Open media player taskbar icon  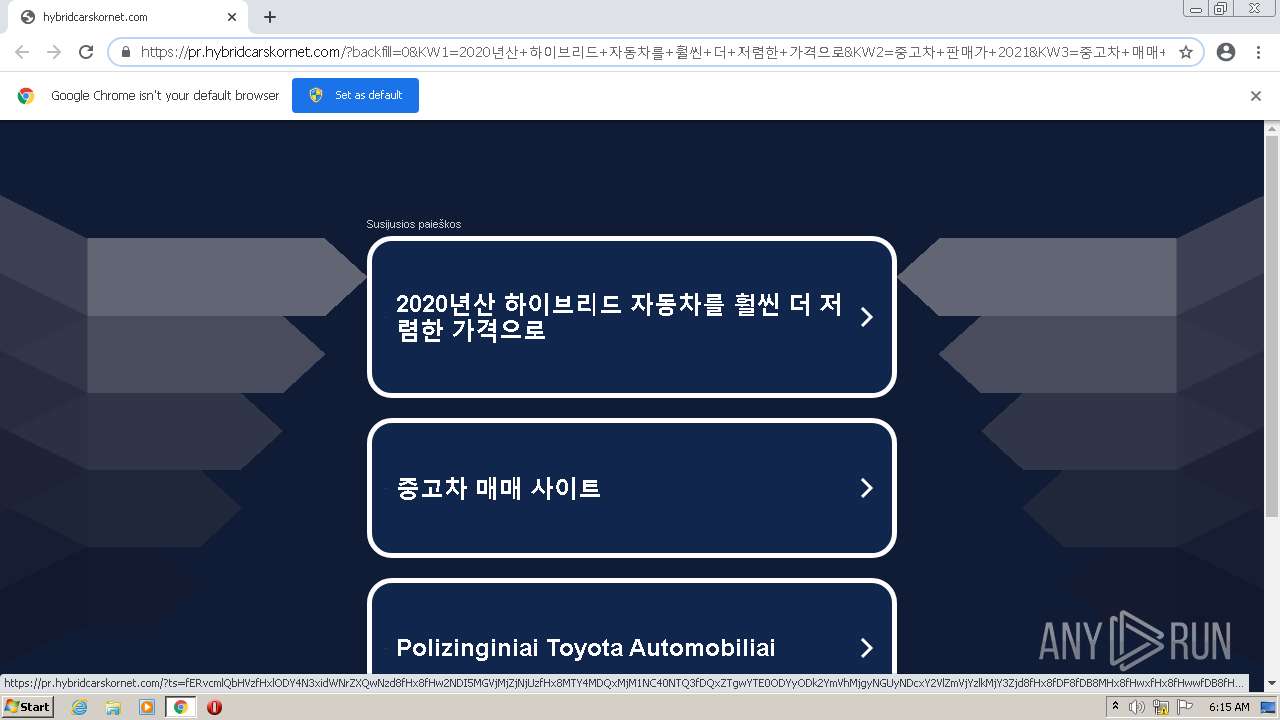(147, 707)
